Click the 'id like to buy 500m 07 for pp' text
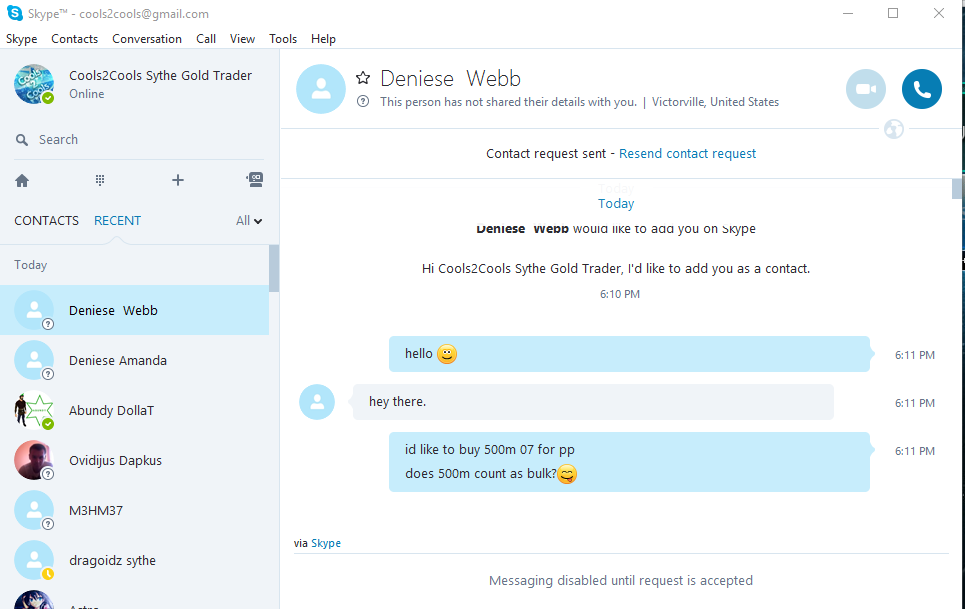This screenshot has height=609, width=965. coord(490,450)
